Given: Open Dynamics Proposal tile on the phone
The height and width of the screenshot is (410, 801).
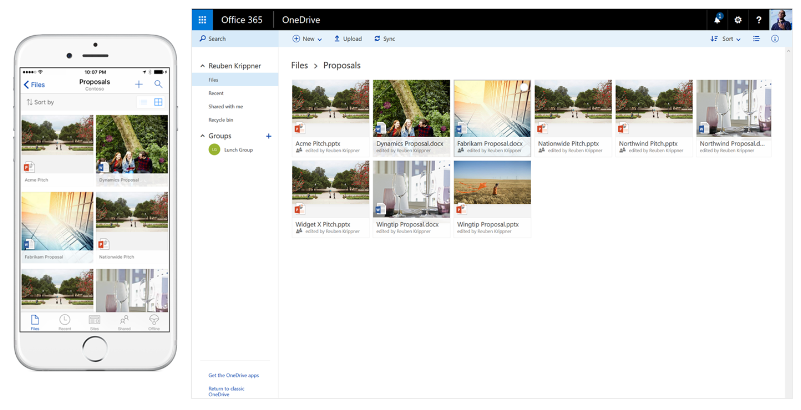Looking at the screenshot, I should coord(132,150).
